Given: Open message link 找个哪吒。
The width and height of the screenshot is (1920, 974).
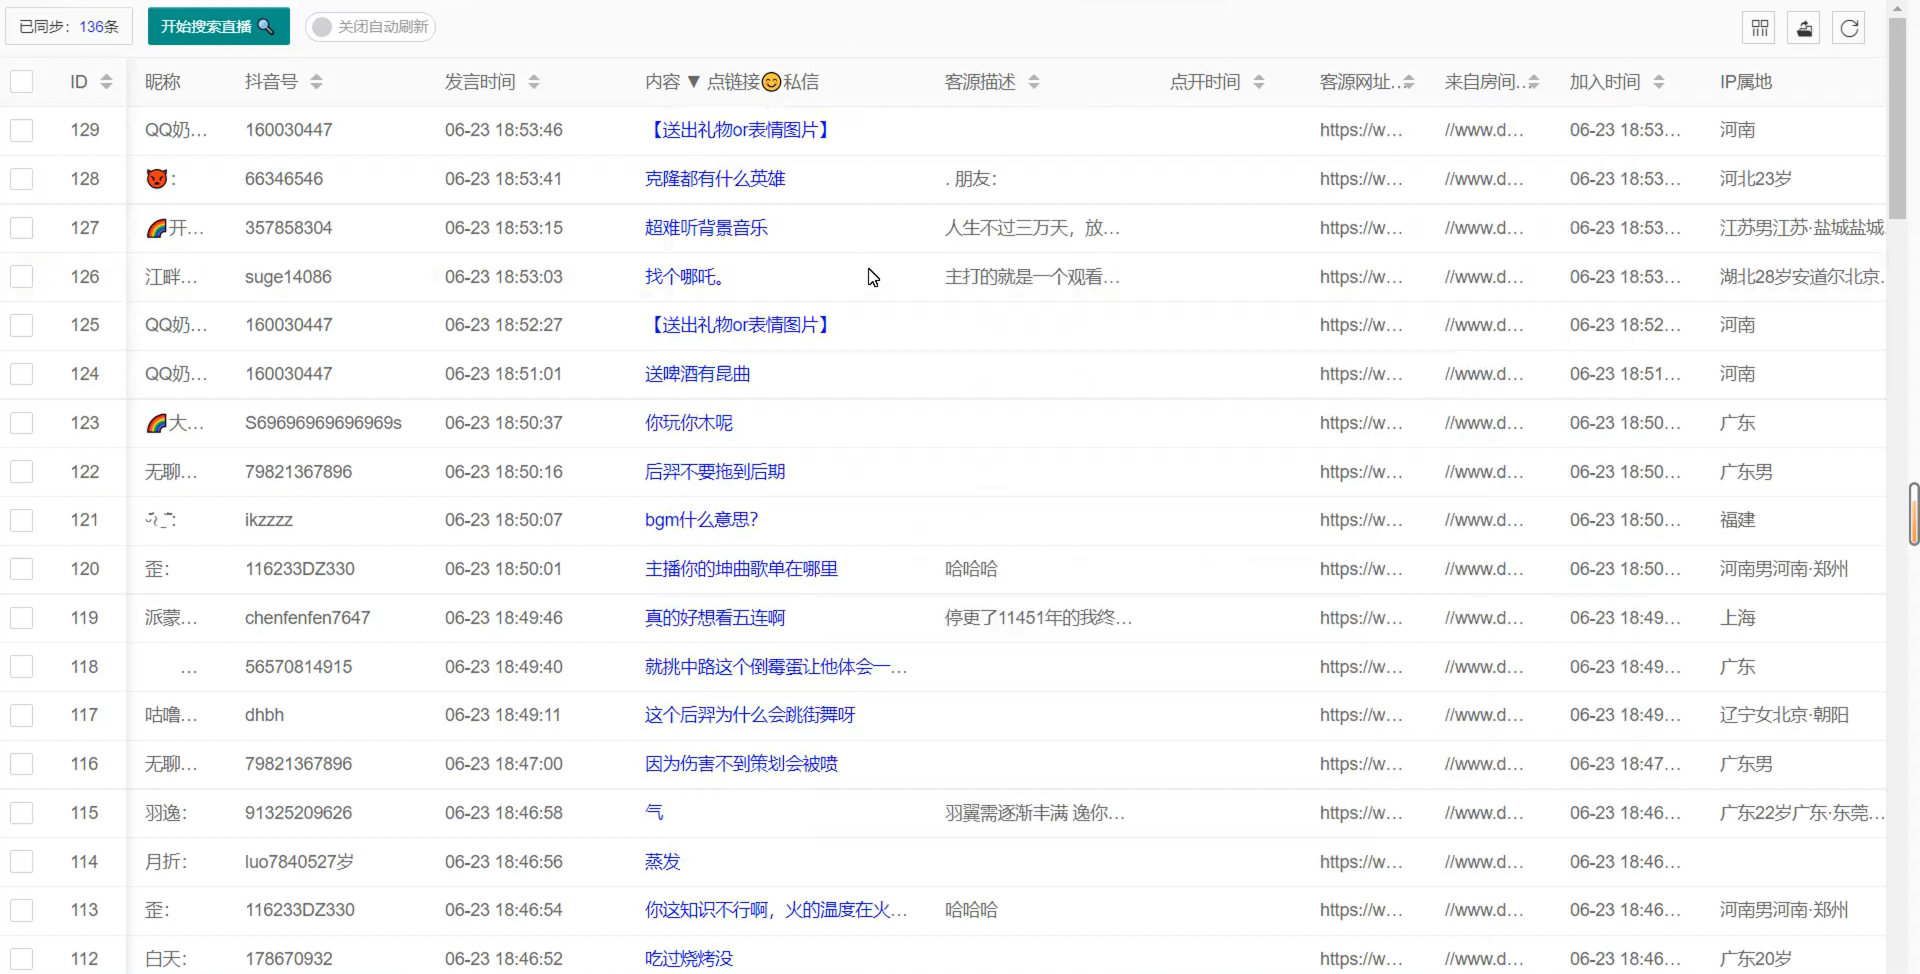Looking at the screenshot, I should point(685,277).
